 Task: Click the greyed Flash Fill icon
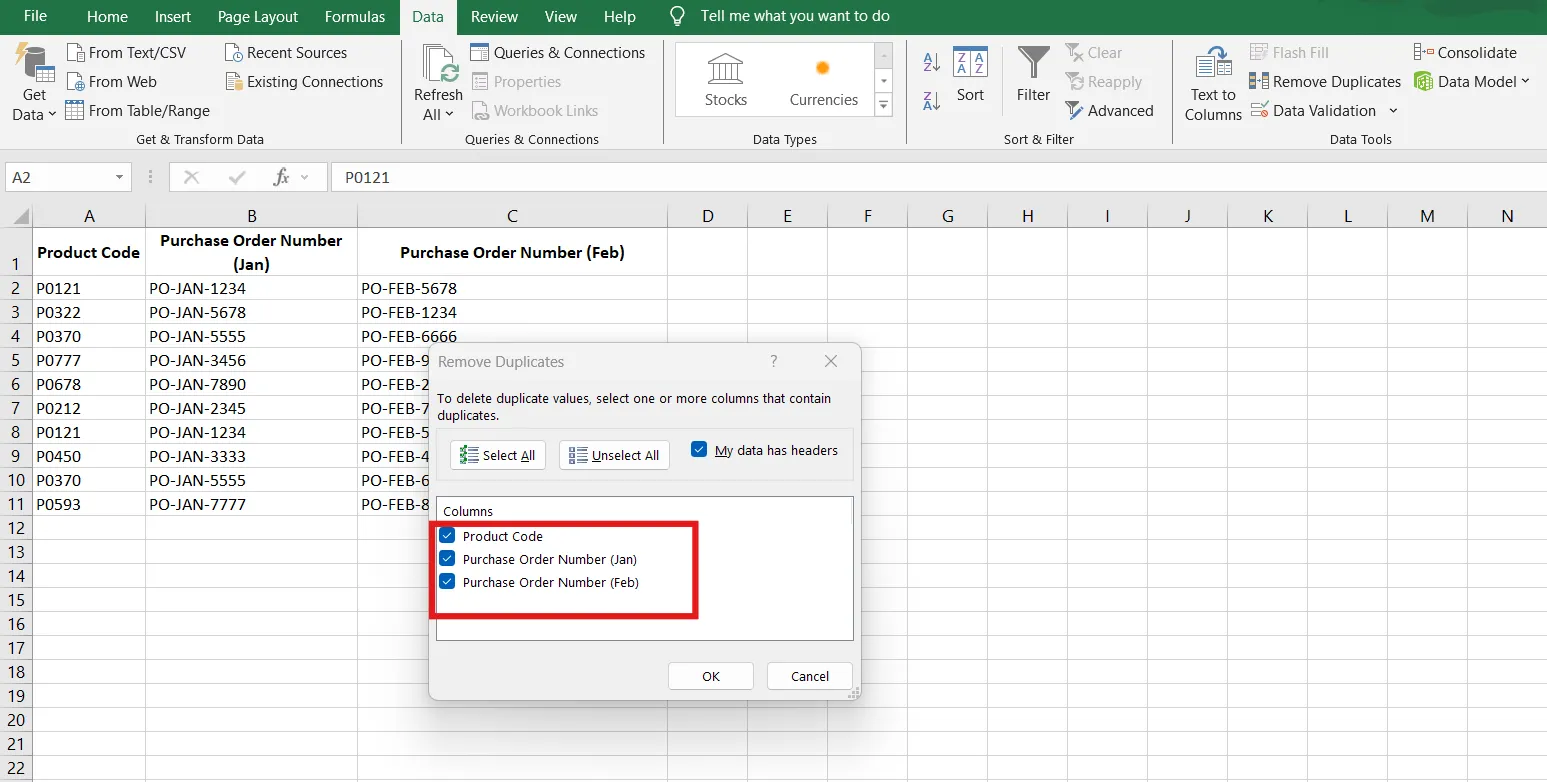coord(1258,53)
